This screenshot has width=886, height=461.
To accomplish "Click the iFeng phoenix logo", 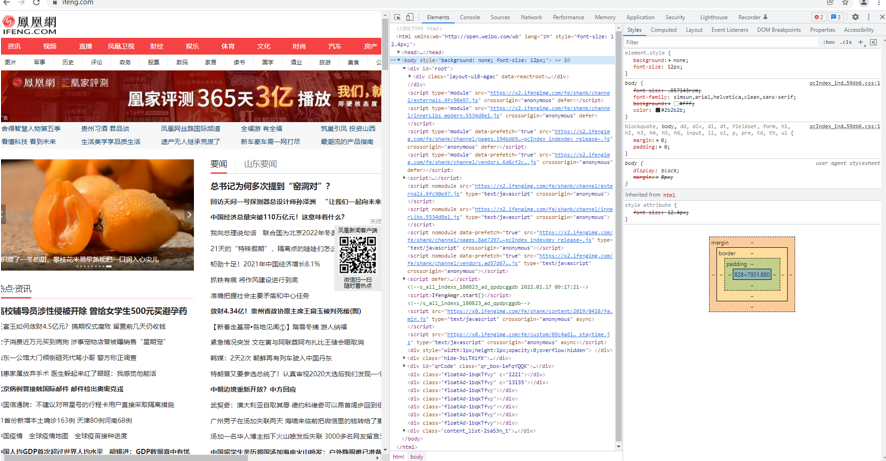I will click(x=29, y=25).
